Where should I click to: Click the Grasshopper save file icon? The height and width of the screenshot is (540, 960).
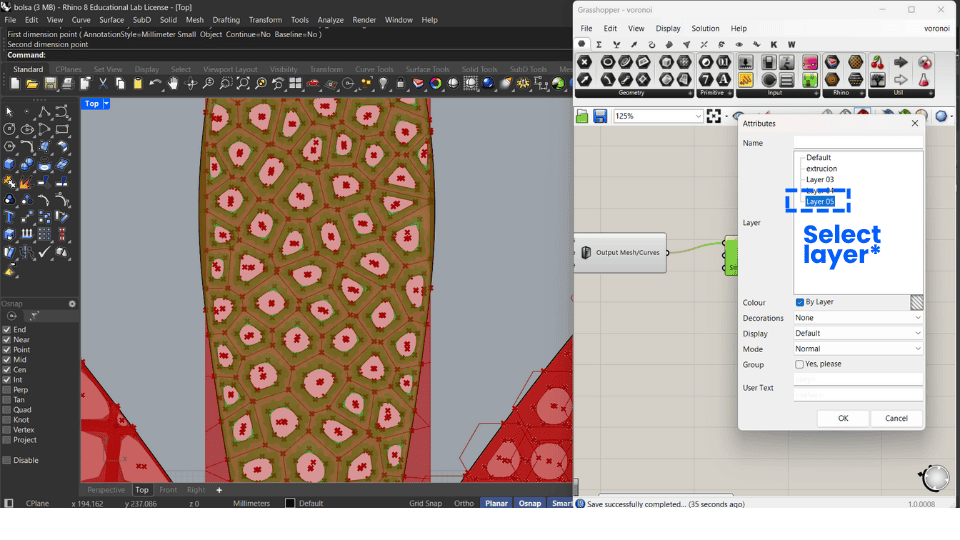(x=600, y=116)
